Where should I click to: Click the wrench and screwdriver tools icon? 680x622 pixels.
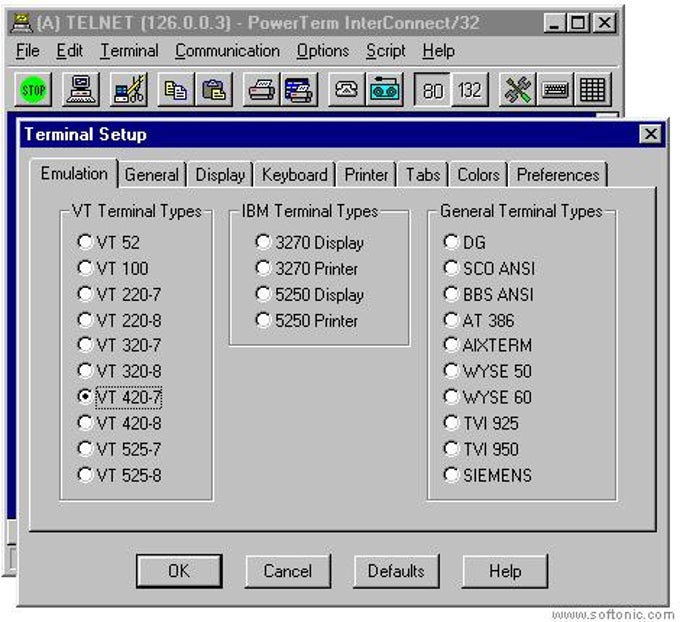518,90
